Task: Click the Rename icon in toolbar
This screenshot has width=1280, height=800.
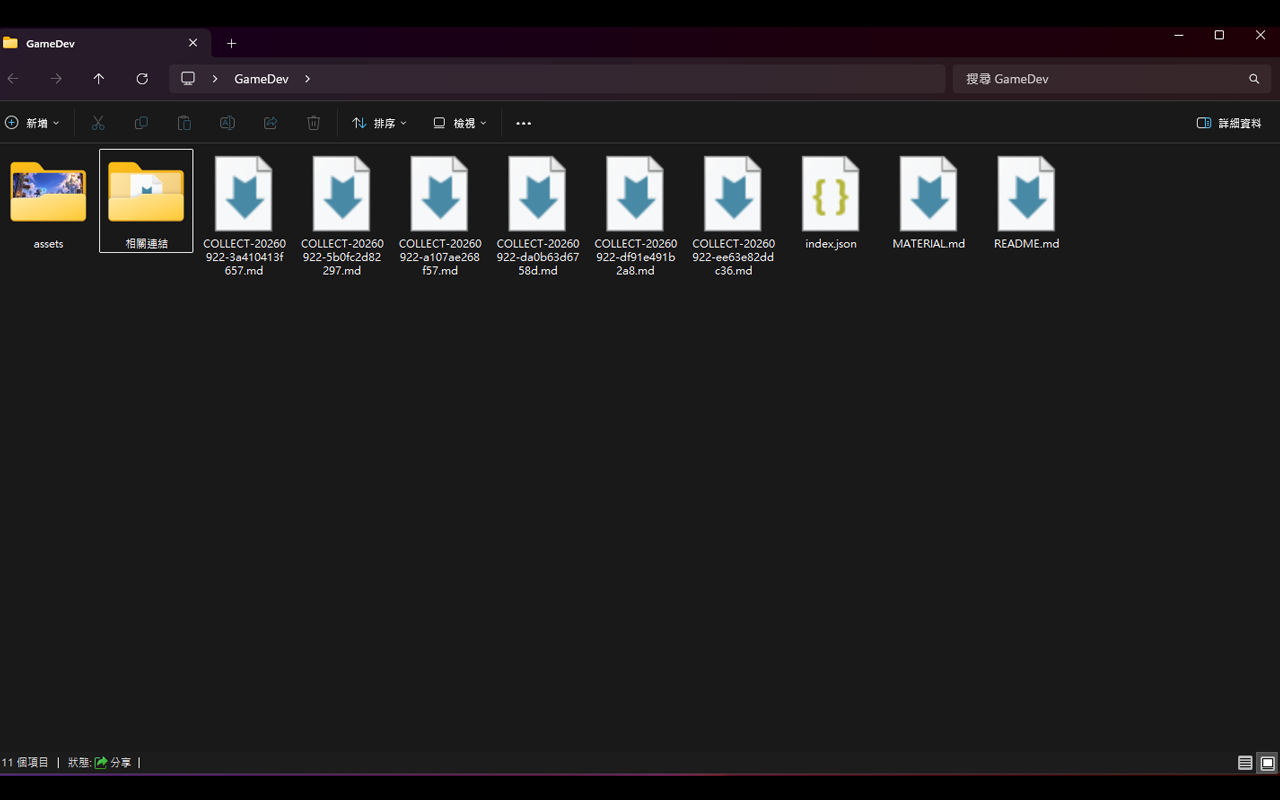Action: (x=227, y=123)
